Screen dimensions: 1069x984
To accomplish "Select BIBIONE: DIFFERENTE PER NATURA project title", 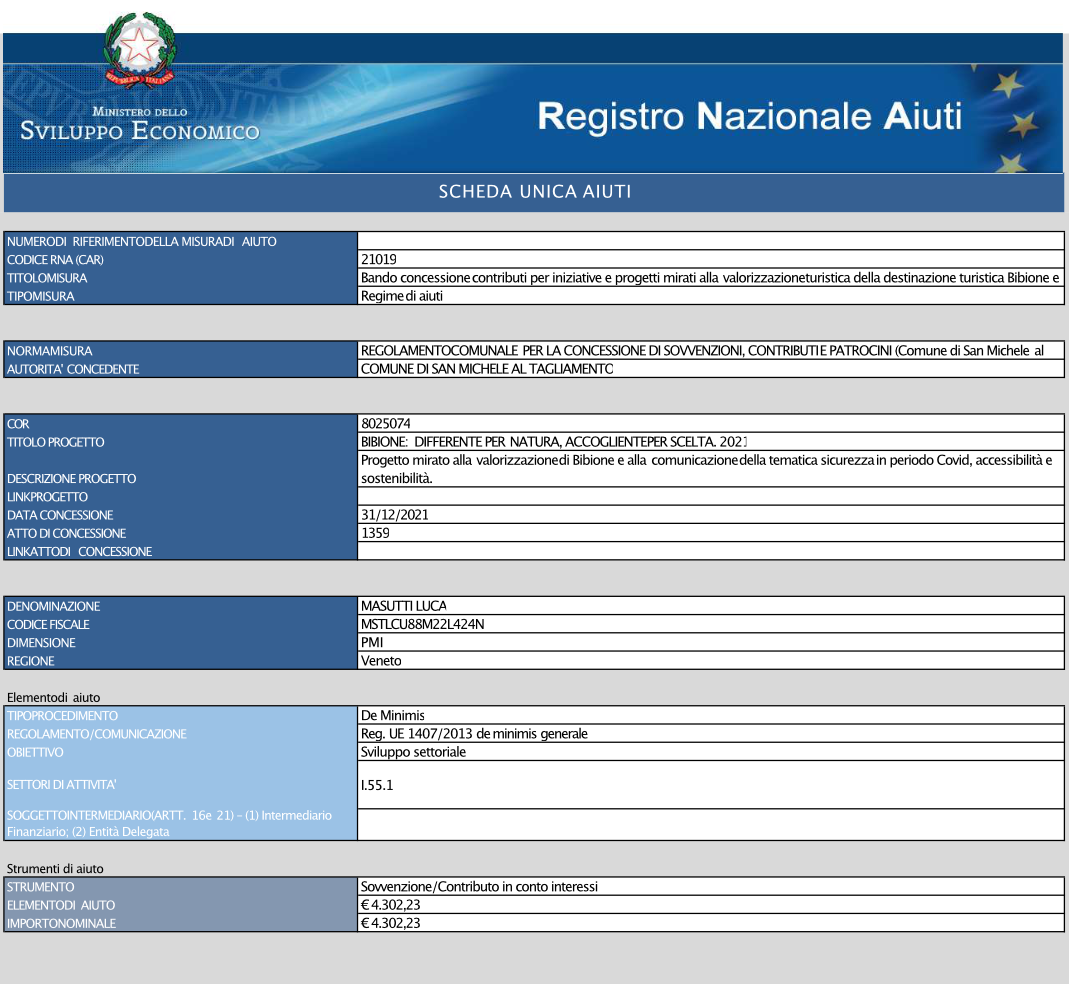I will 554,442.
